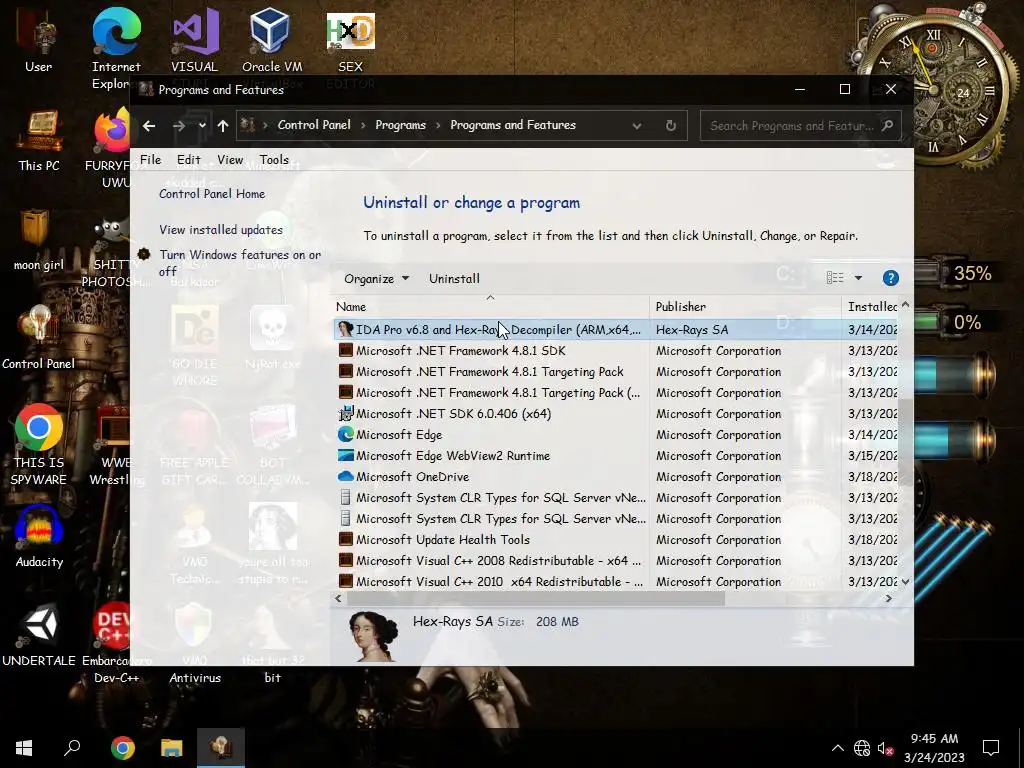Click the refresh button in address bar
Screen dimensions: 1024x768
671,125
